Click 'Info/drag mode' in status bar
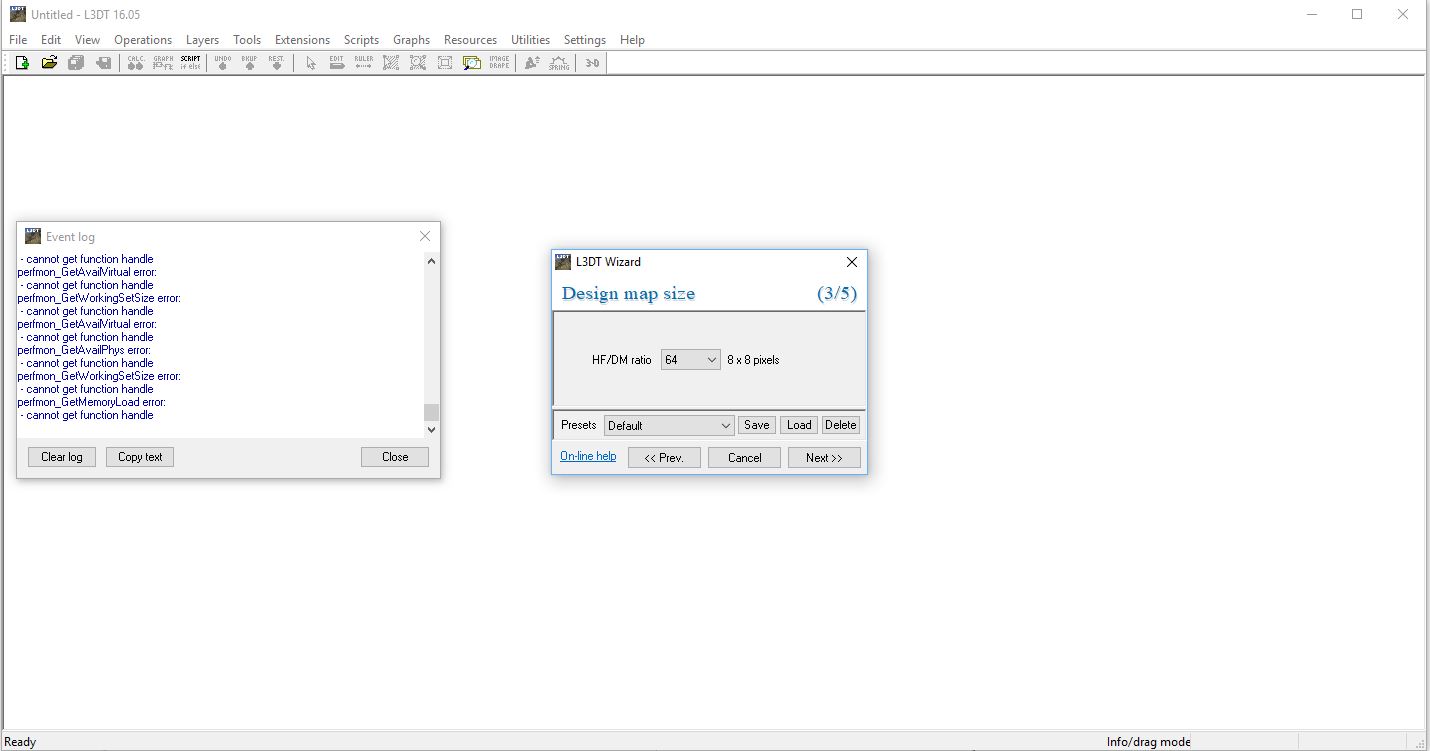 (x=1148, y=742)
